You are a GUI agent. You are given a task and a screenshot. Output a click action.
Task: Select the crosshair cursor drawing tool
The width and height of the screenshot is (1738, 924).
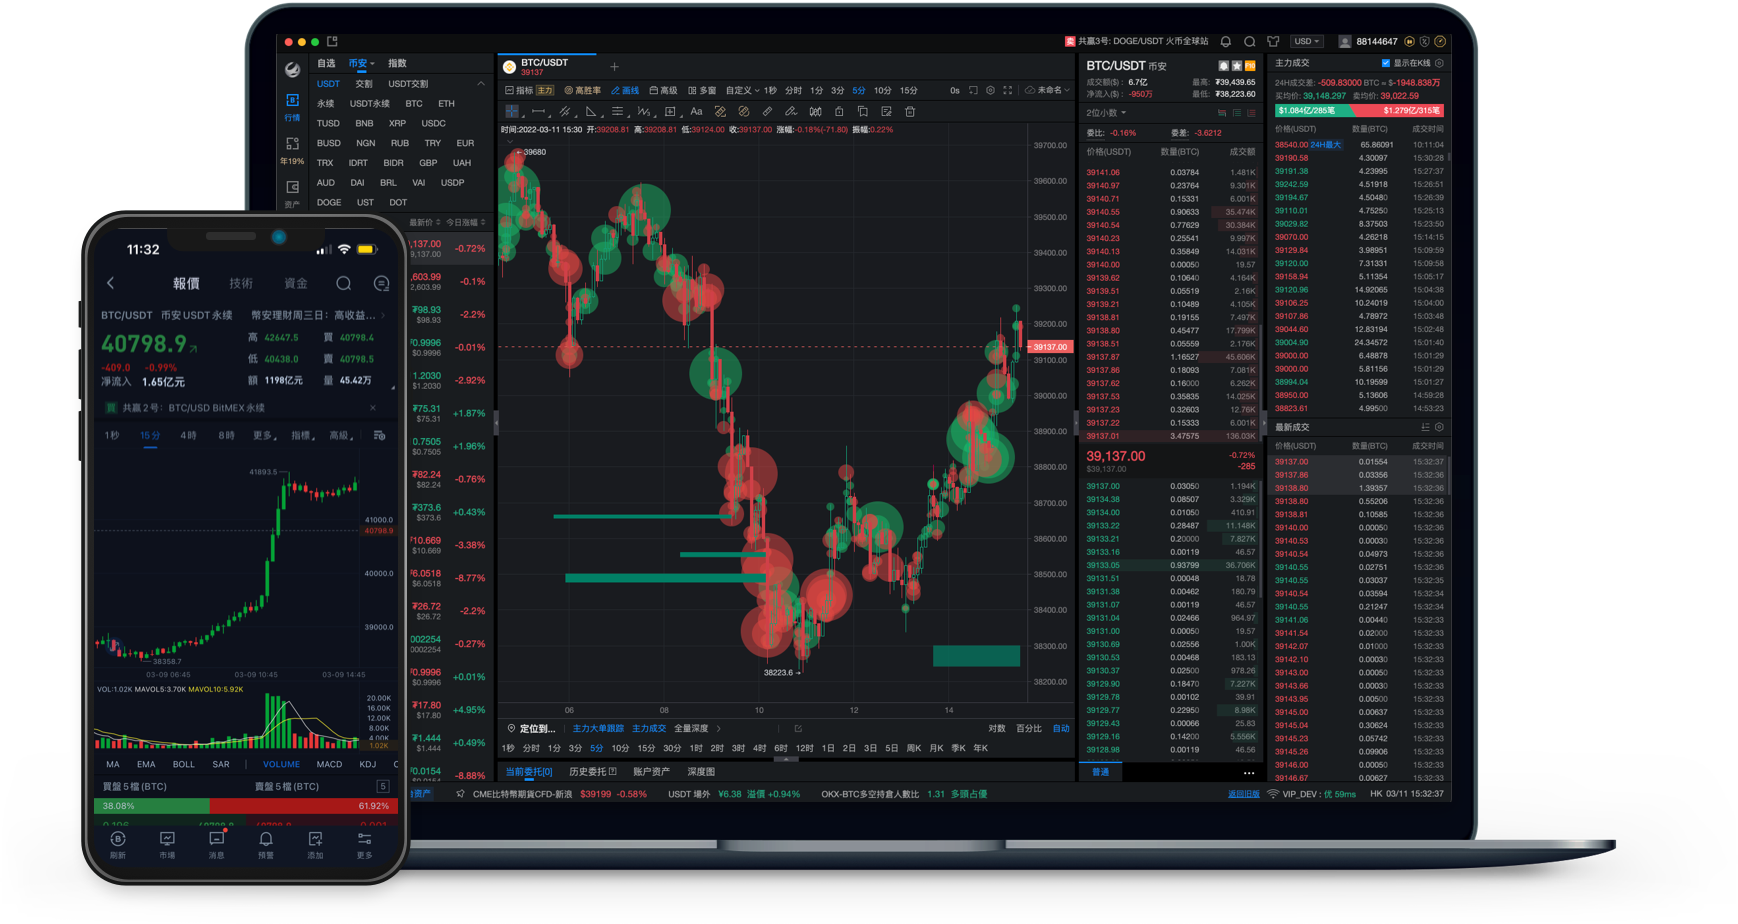[512, 112]
